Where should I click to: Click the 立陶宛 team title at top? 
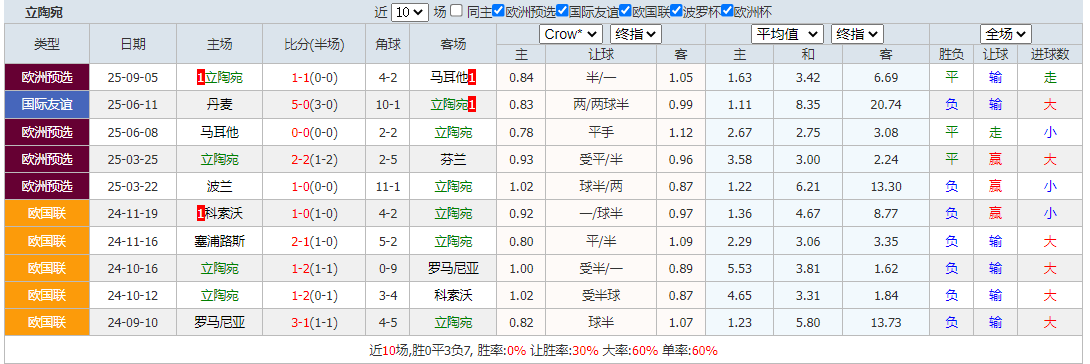(43, 12)
